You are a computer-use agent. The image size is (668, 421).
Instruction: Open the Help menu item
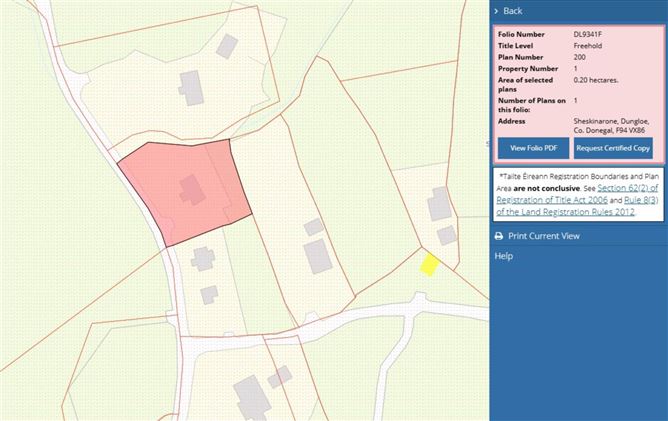(x=504, y=256)
